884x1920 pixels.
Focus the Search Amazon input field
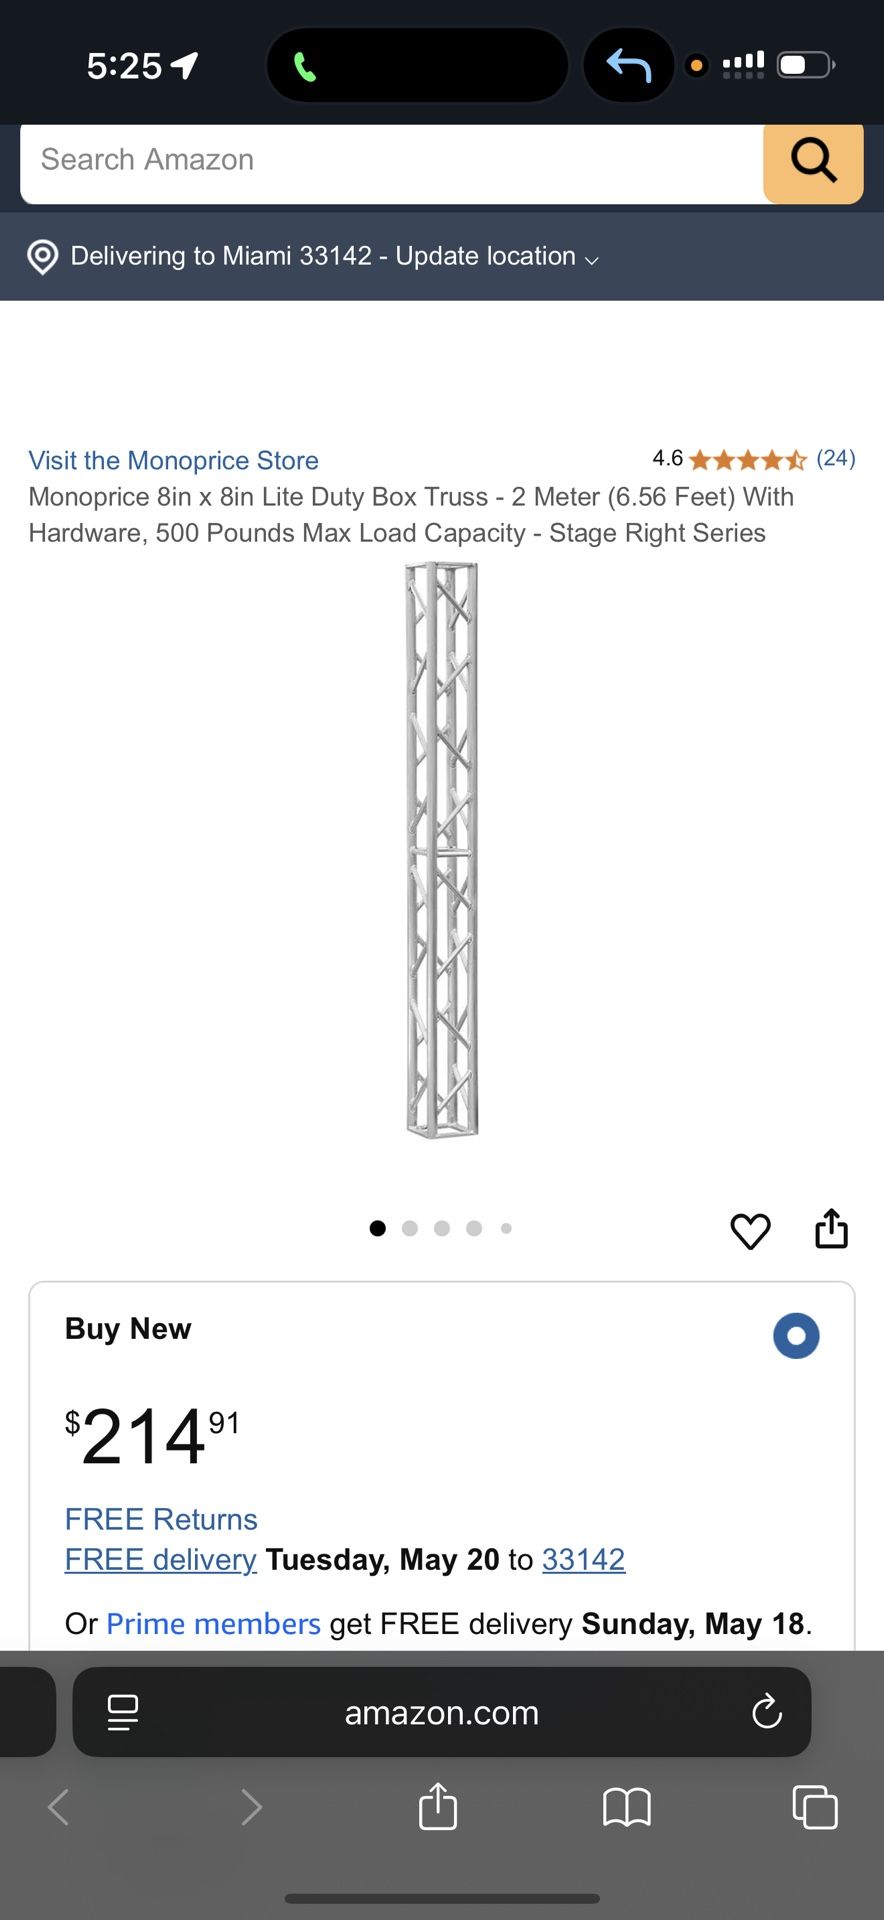tap(390, 160)
